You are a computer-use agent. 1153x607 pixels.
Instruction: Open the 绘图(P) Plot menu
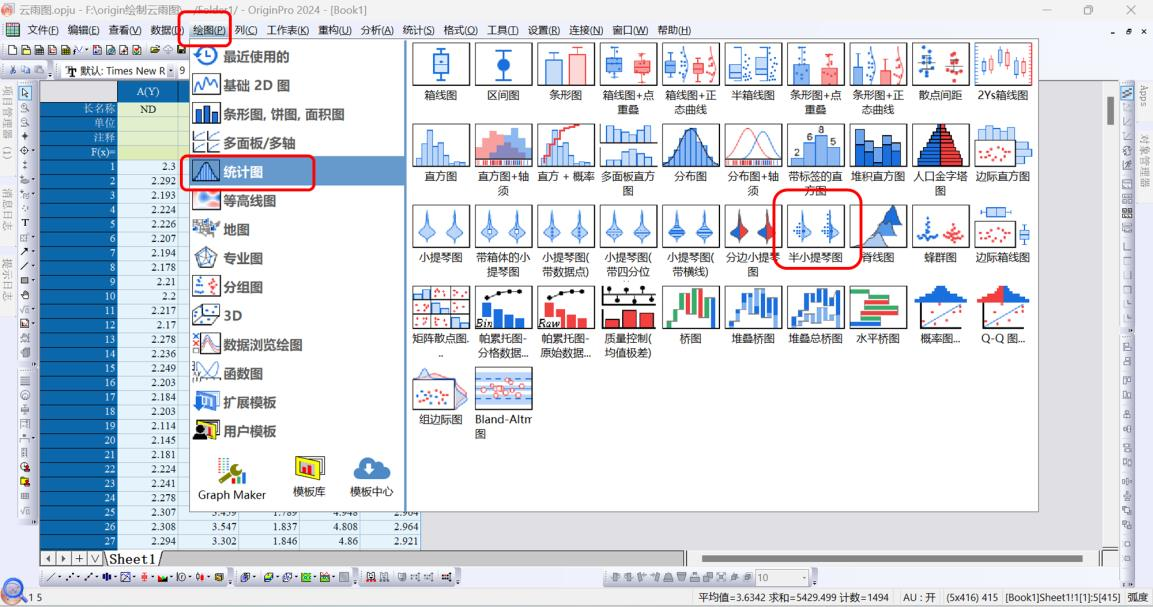click(209, 30)
